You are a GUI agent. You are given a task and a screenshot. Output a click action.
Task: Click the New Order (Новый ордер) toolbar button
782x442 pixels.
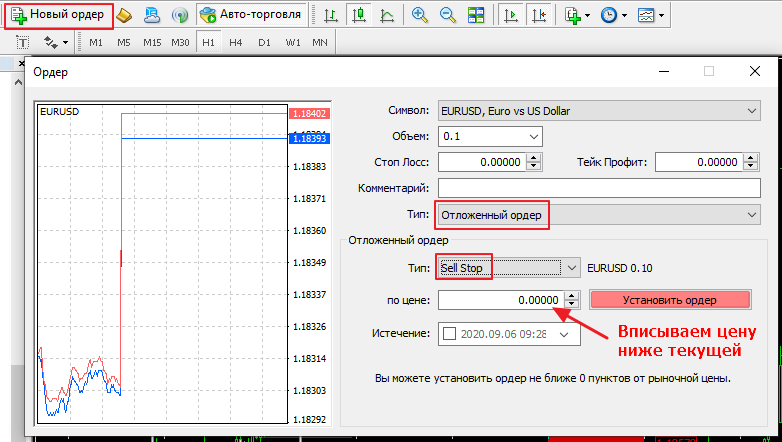click(58, 15)
